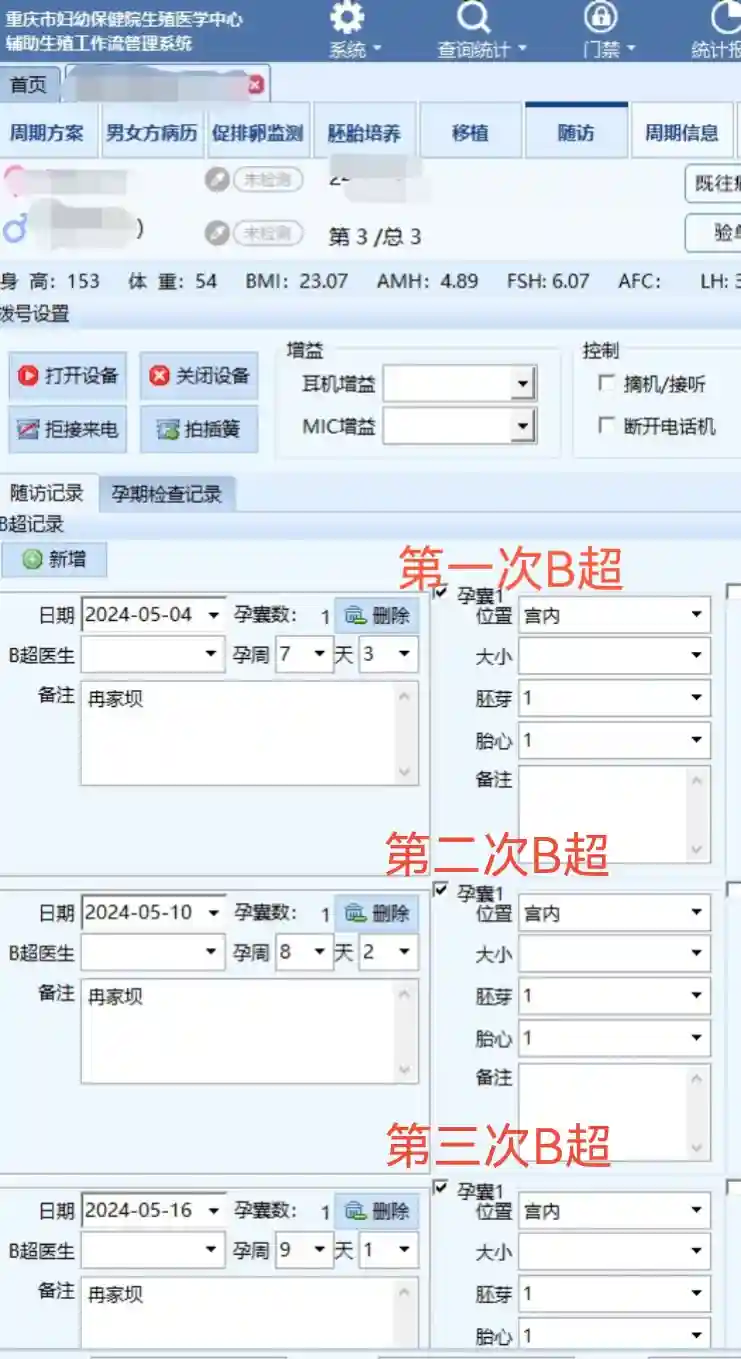Expand the 耳机增益 dropdown
Image resolution: width=741 pixels, height=1359 pixels.
pos(521,383)
